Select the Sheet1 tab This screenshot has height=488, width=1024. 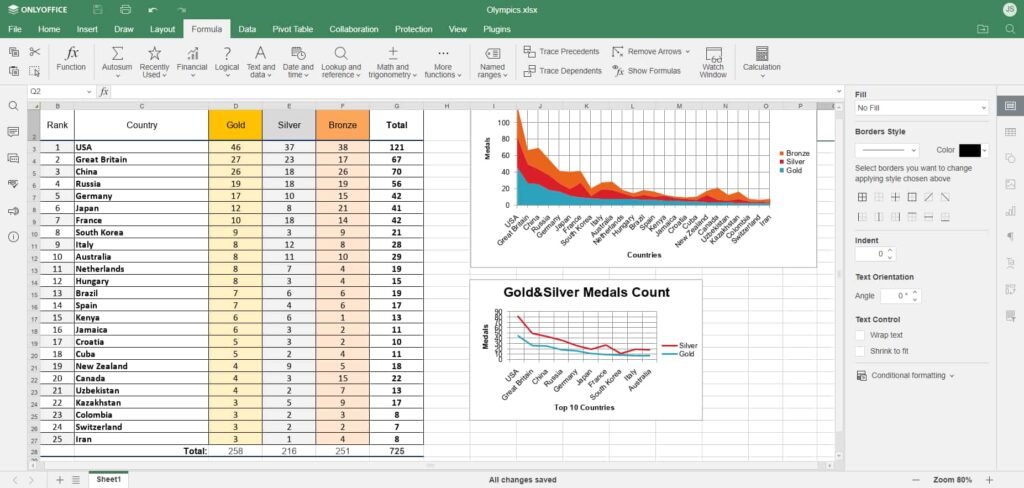click(x=108, y=480)
